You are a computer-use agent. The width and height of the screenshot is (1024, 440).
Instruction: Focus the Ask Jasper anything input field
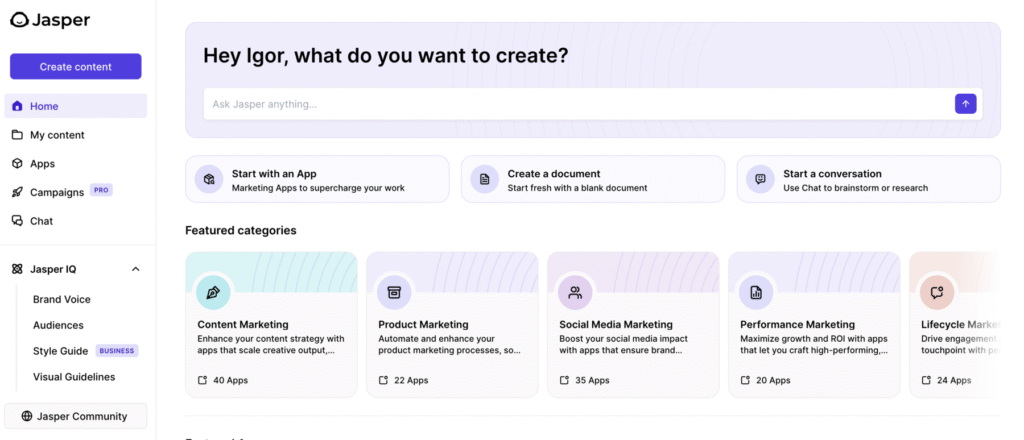coord(578,104)
